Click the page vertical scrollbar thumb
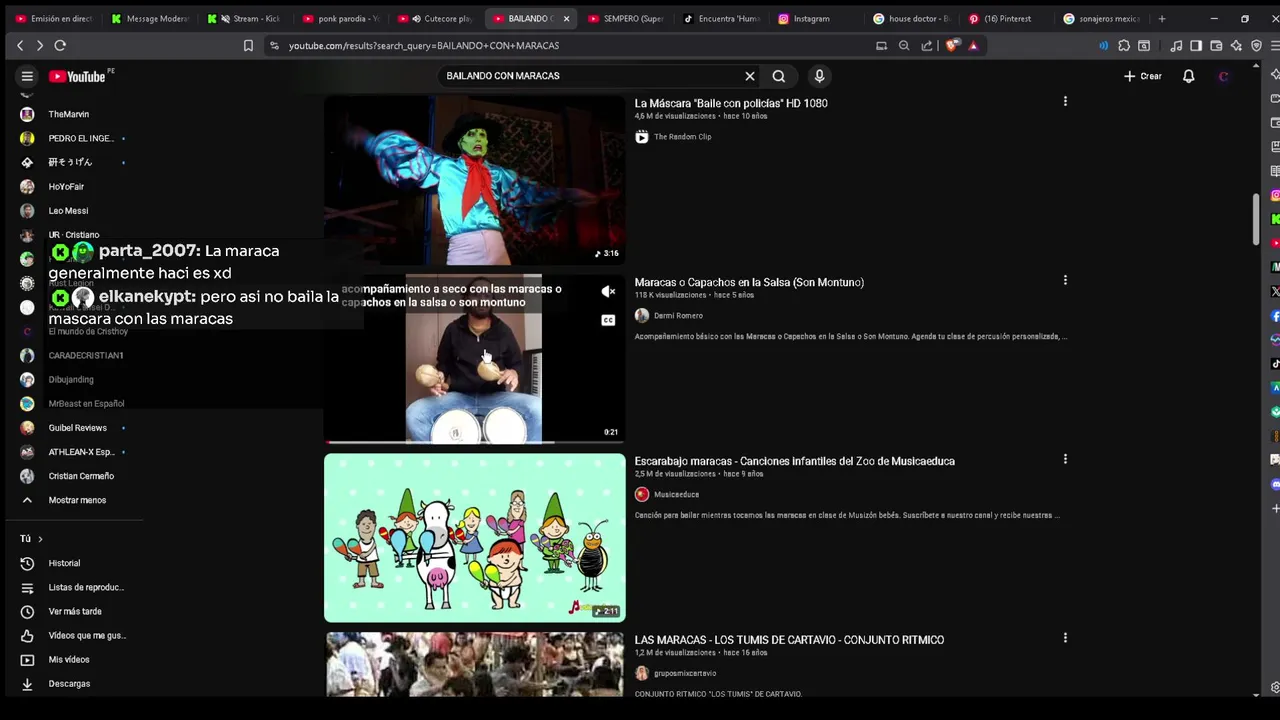The height and width of the screenshot is (720, 1280). pyautogui.click(x=1256, y=218)
